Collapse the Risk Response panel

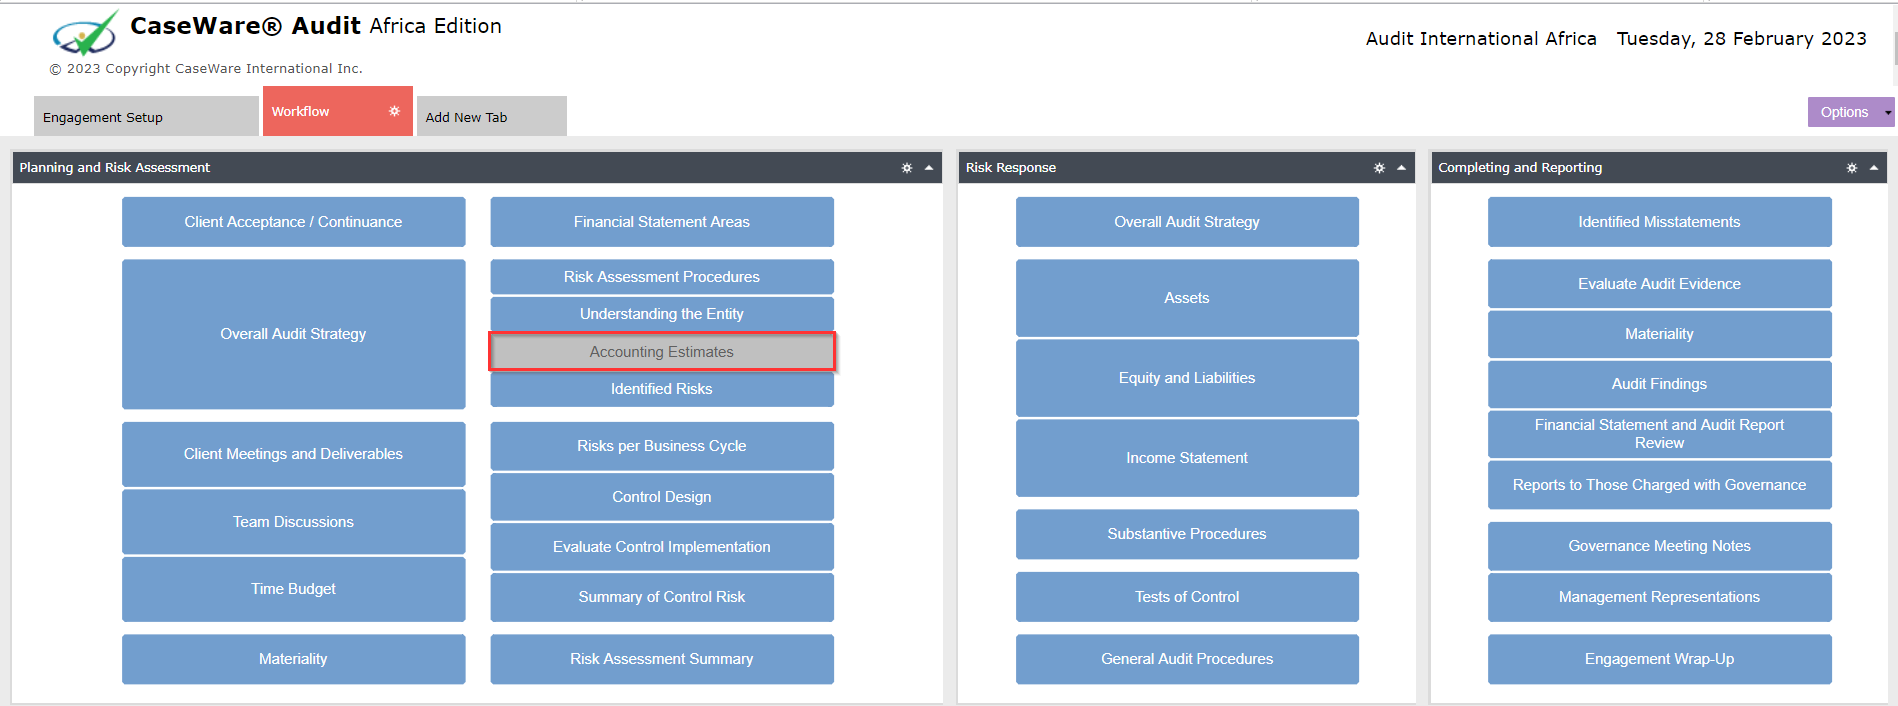coord(1401,168)
